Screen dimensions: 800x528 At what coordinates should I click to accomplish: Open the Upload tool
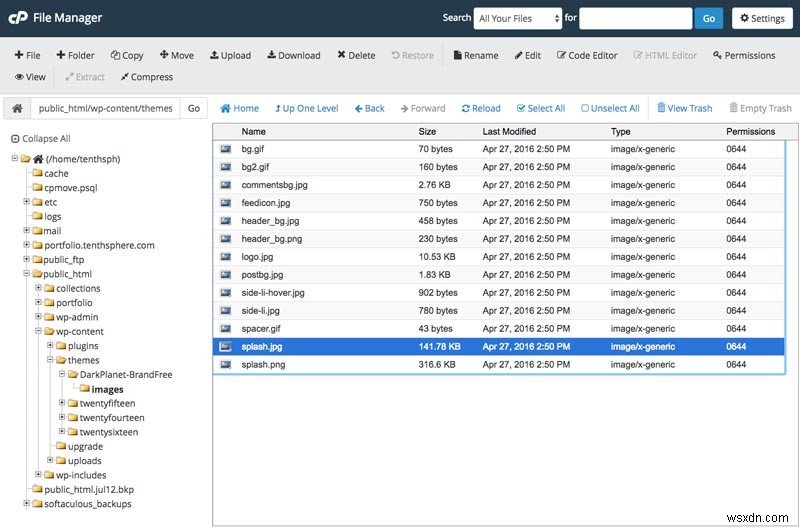click(231, 55)
